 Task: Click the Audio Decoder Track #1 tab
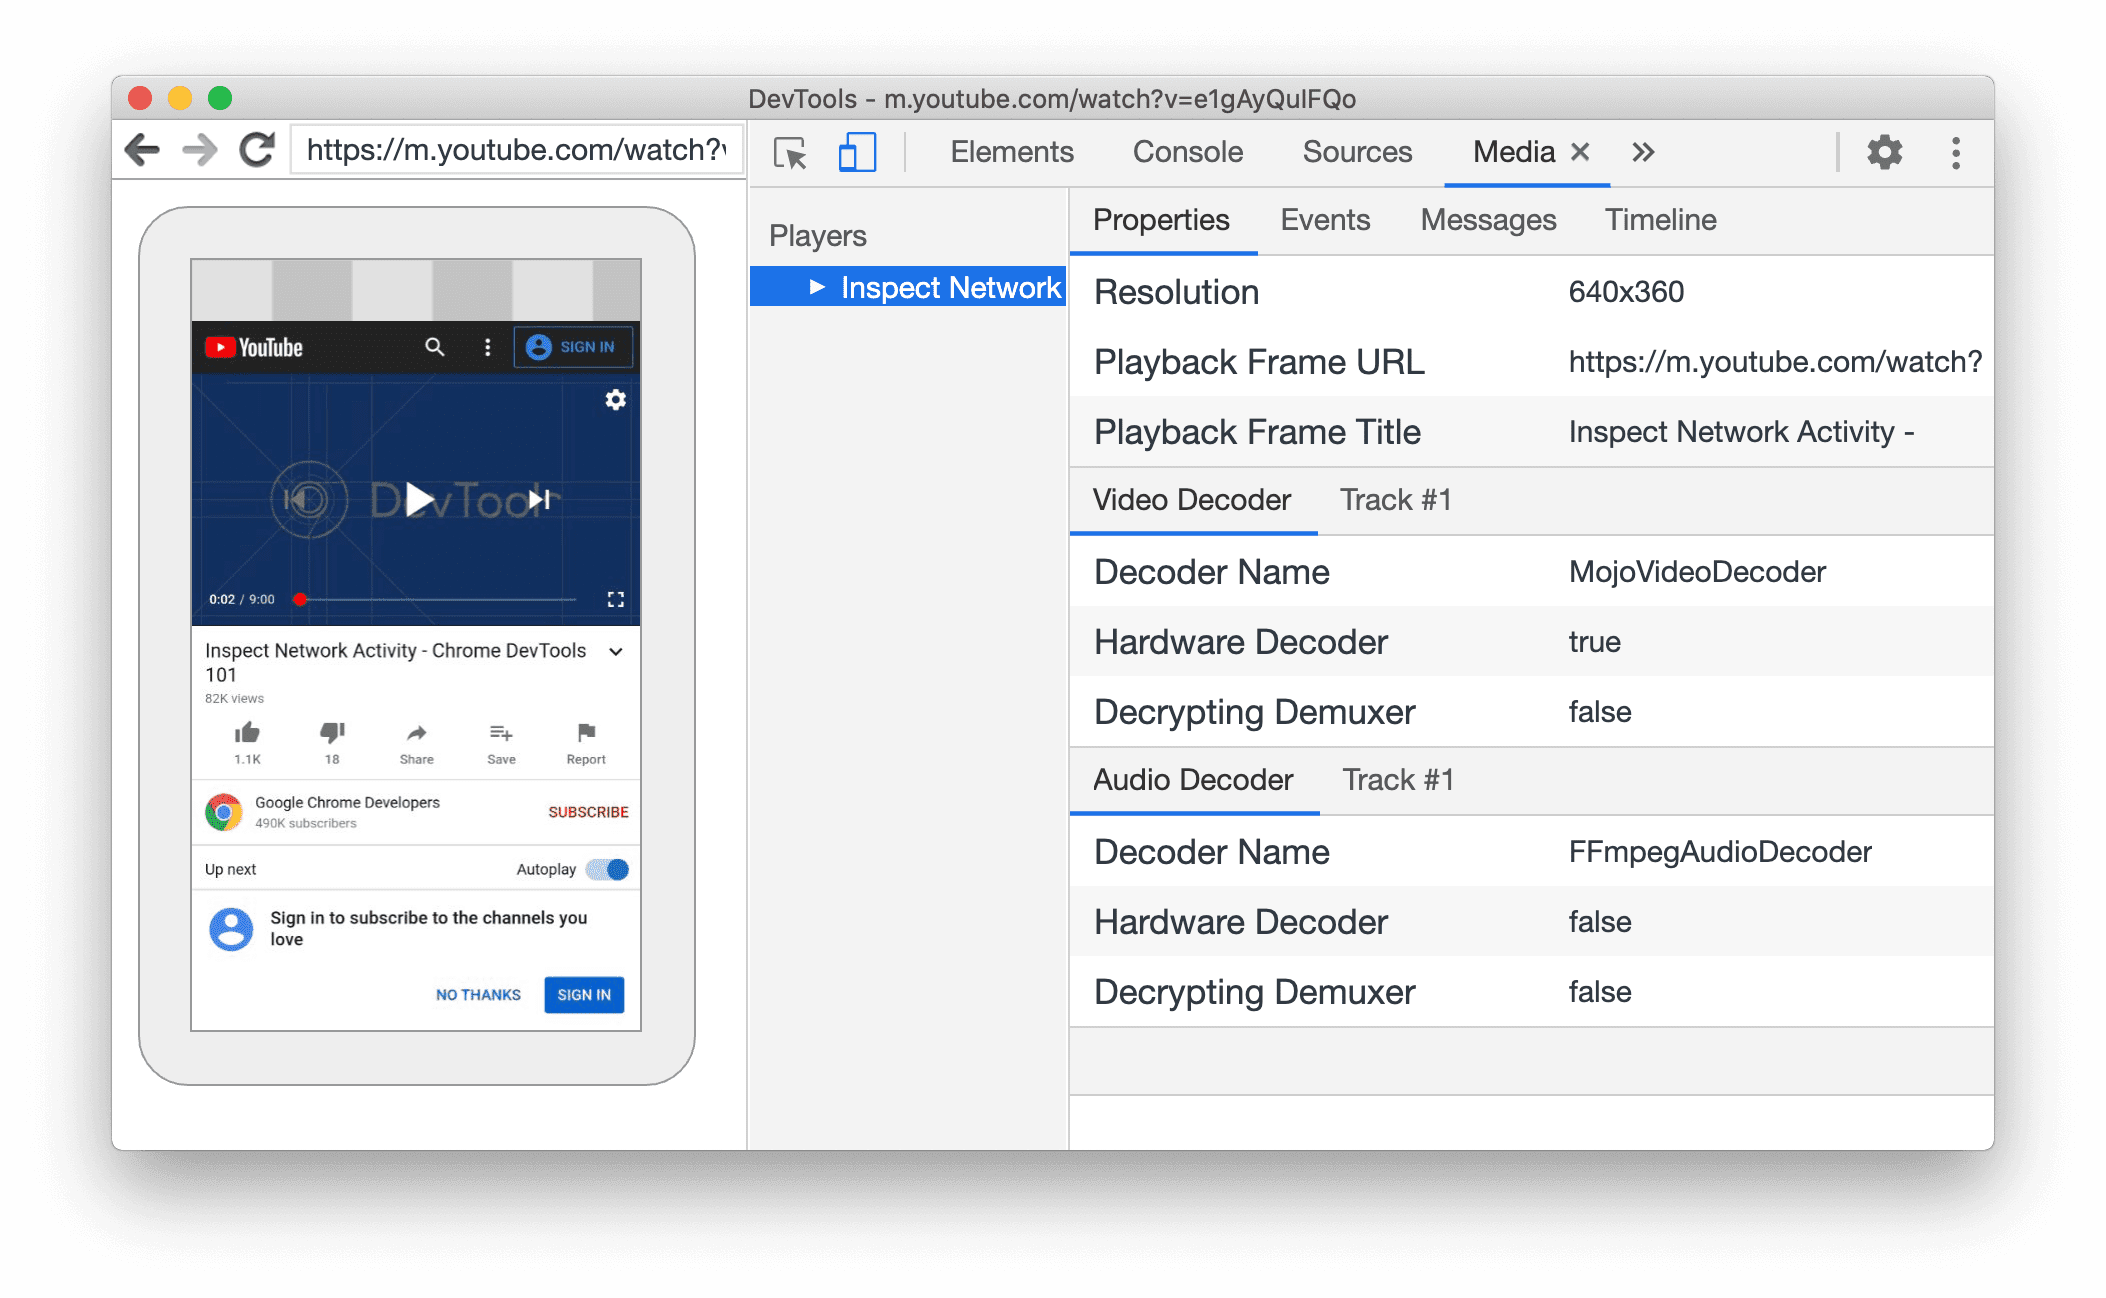[x=1397, y=779]
